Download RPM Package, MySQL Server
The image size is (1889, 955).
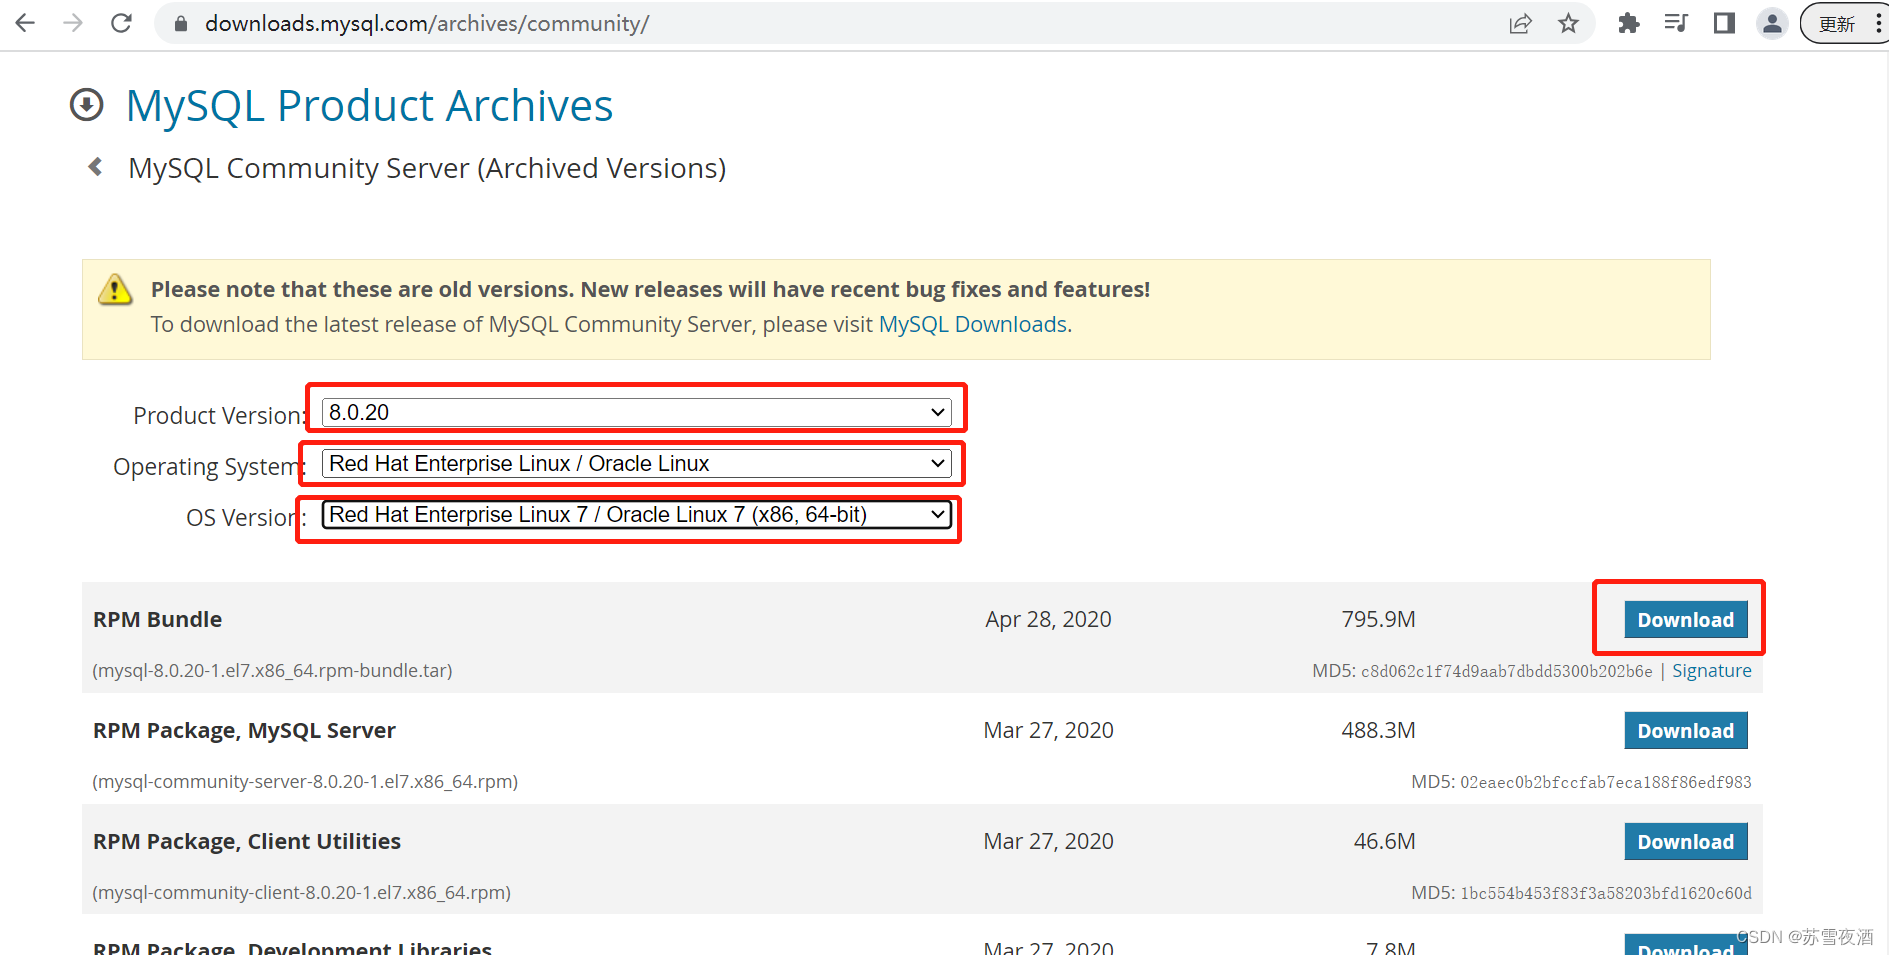point(1686,731)
